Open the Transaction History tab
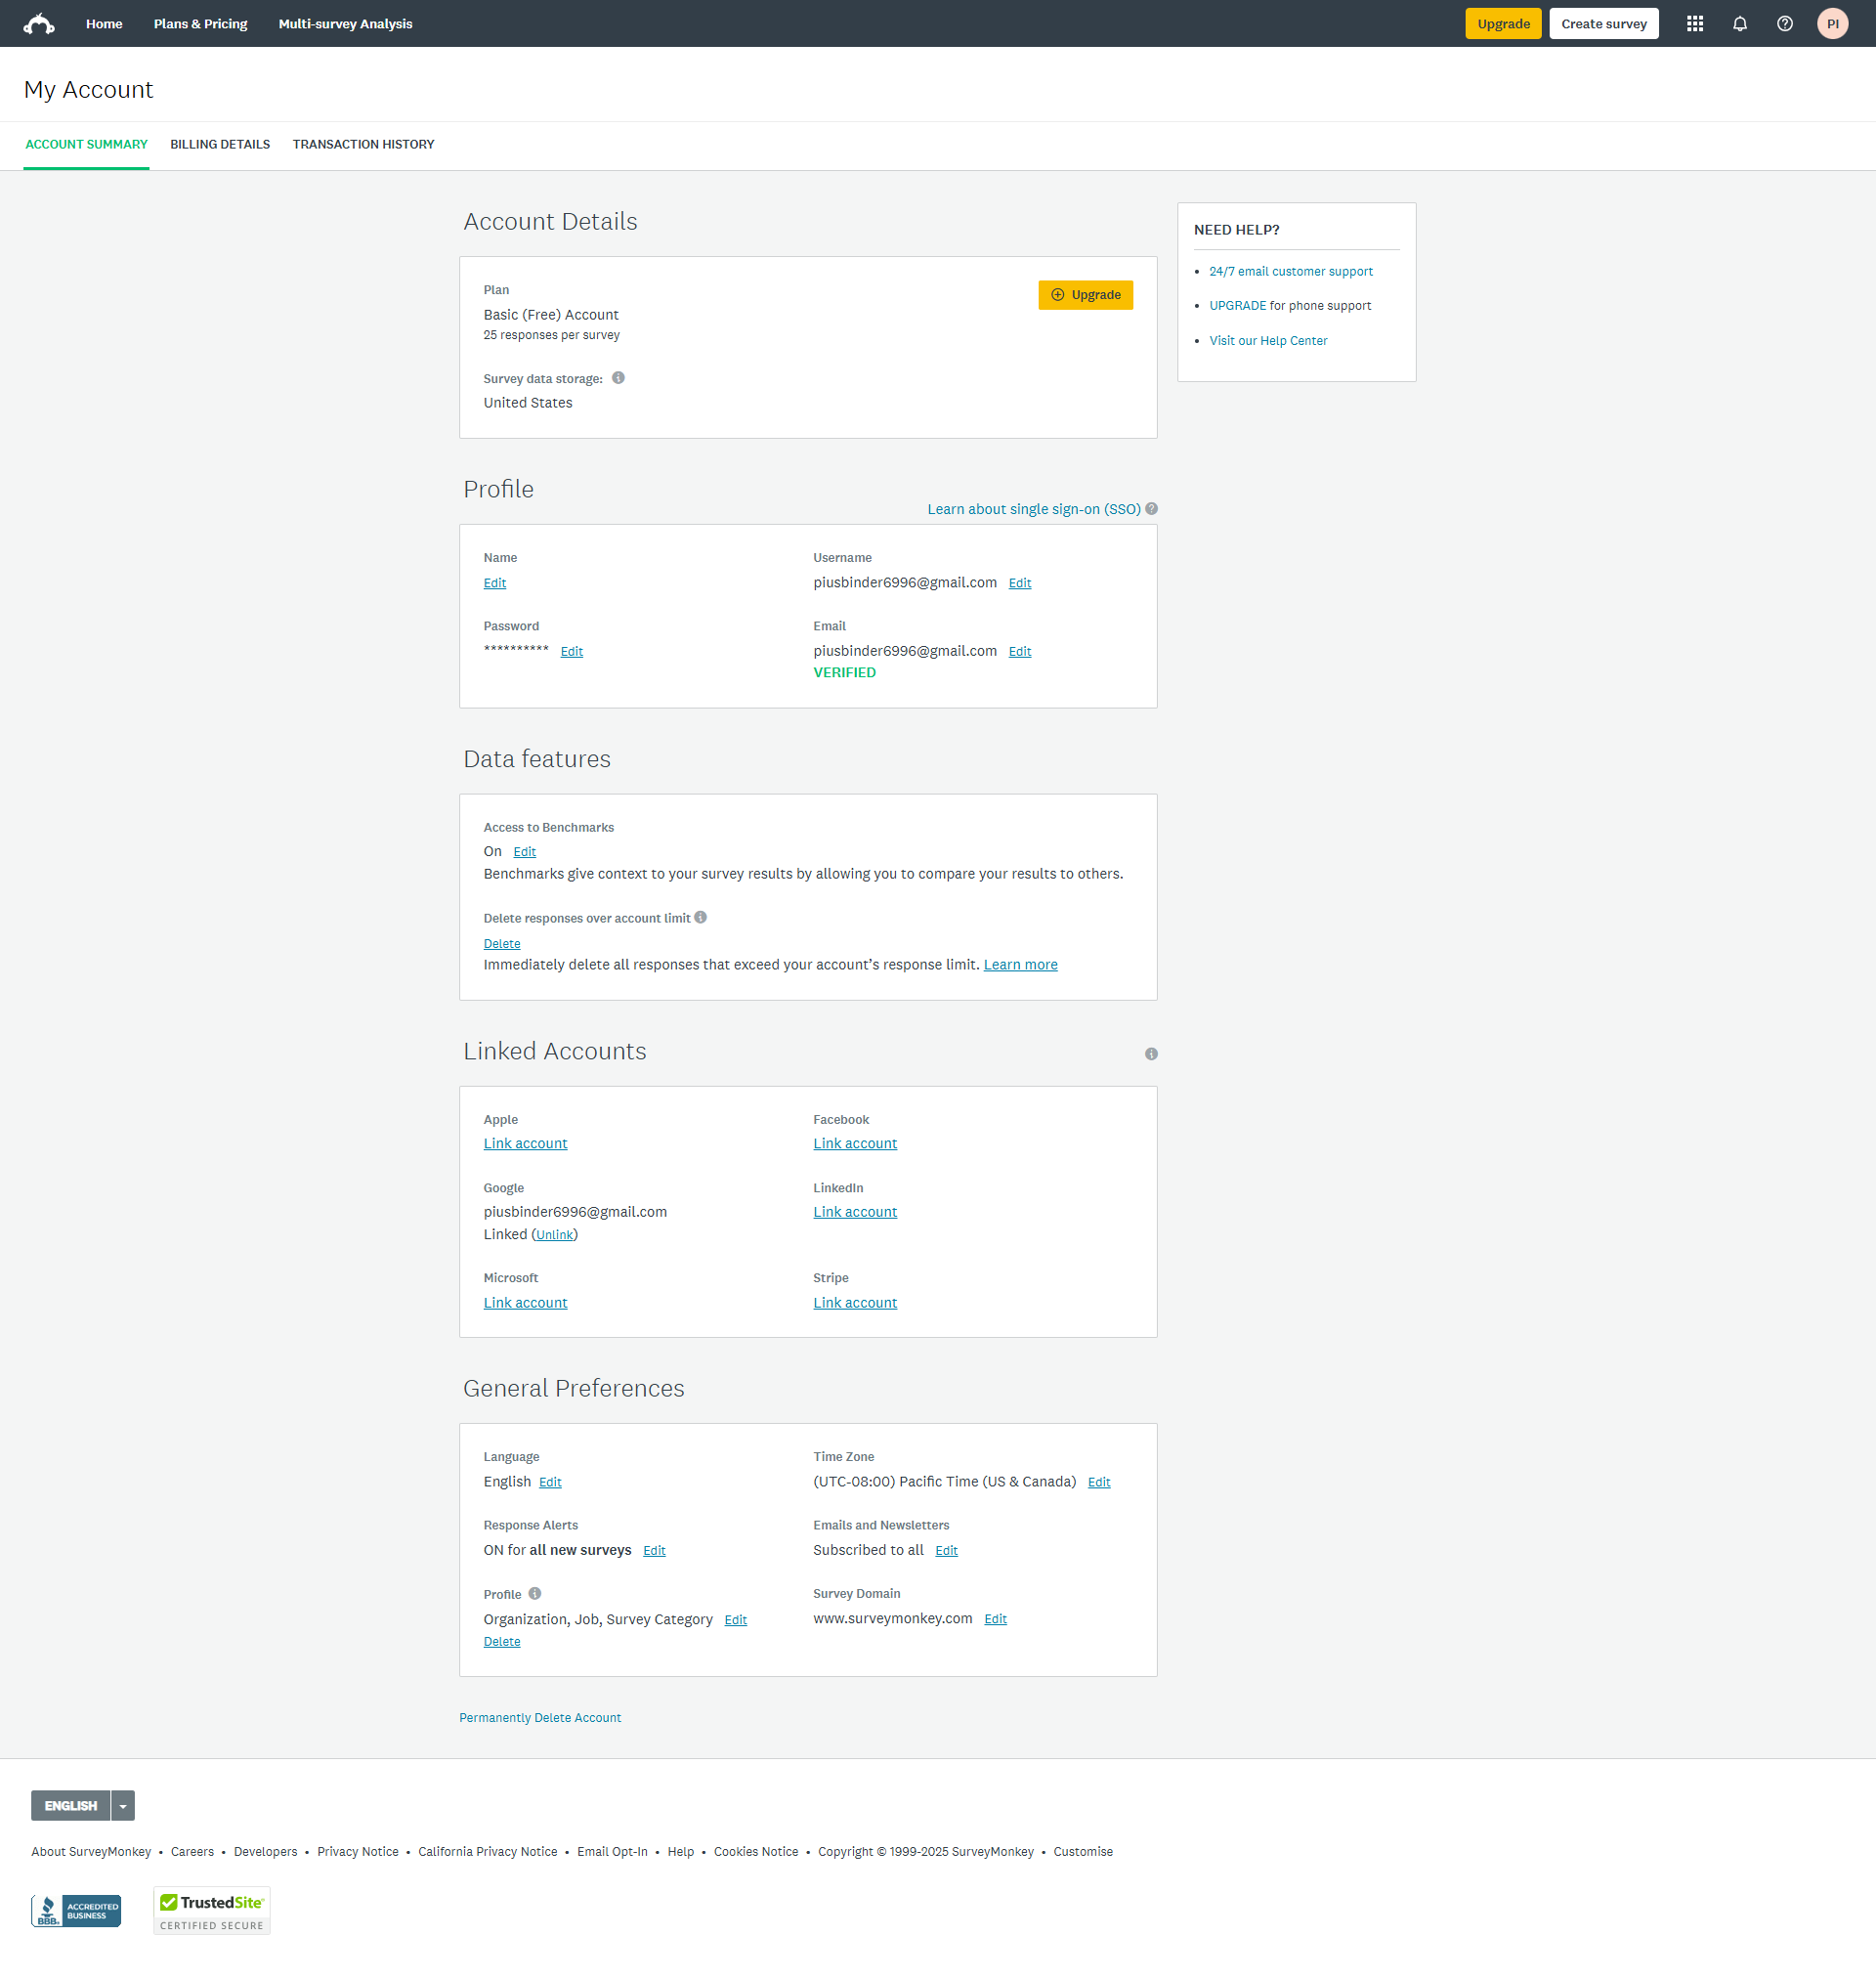The height and width of the screenshot is (1979, 1876). 363,144
